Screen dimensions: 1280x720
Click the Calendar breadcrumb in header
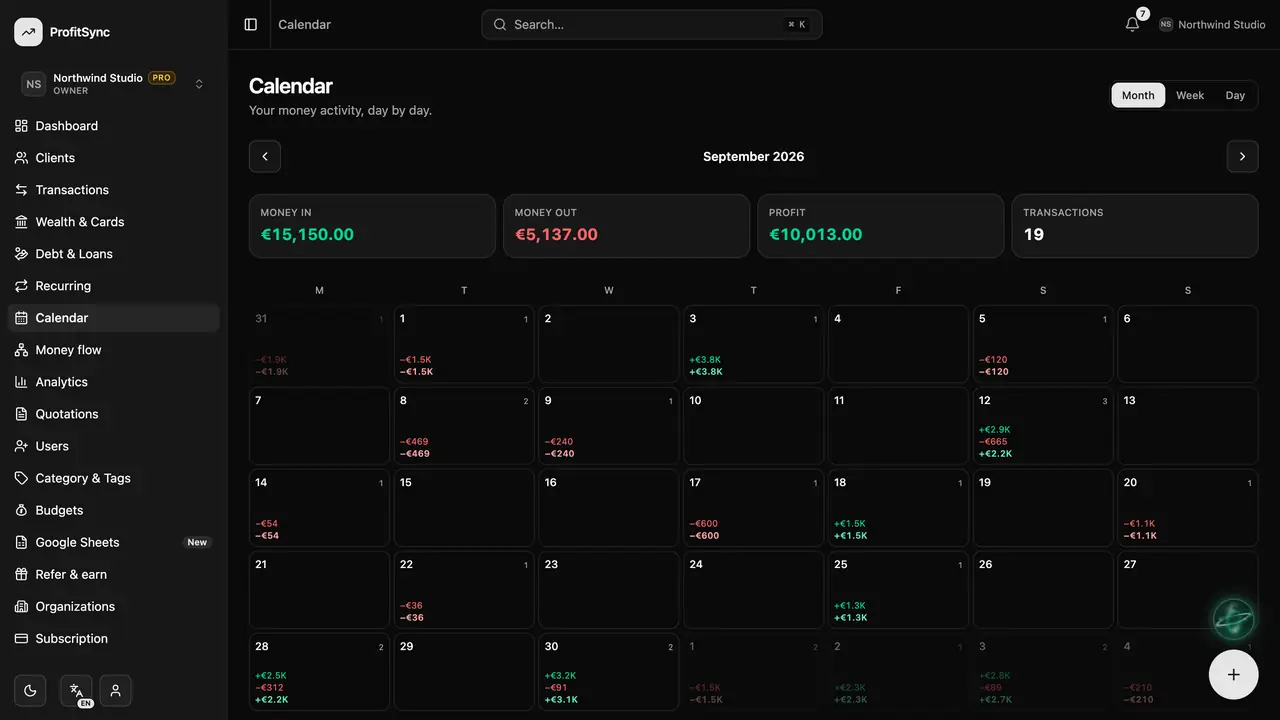304,24
